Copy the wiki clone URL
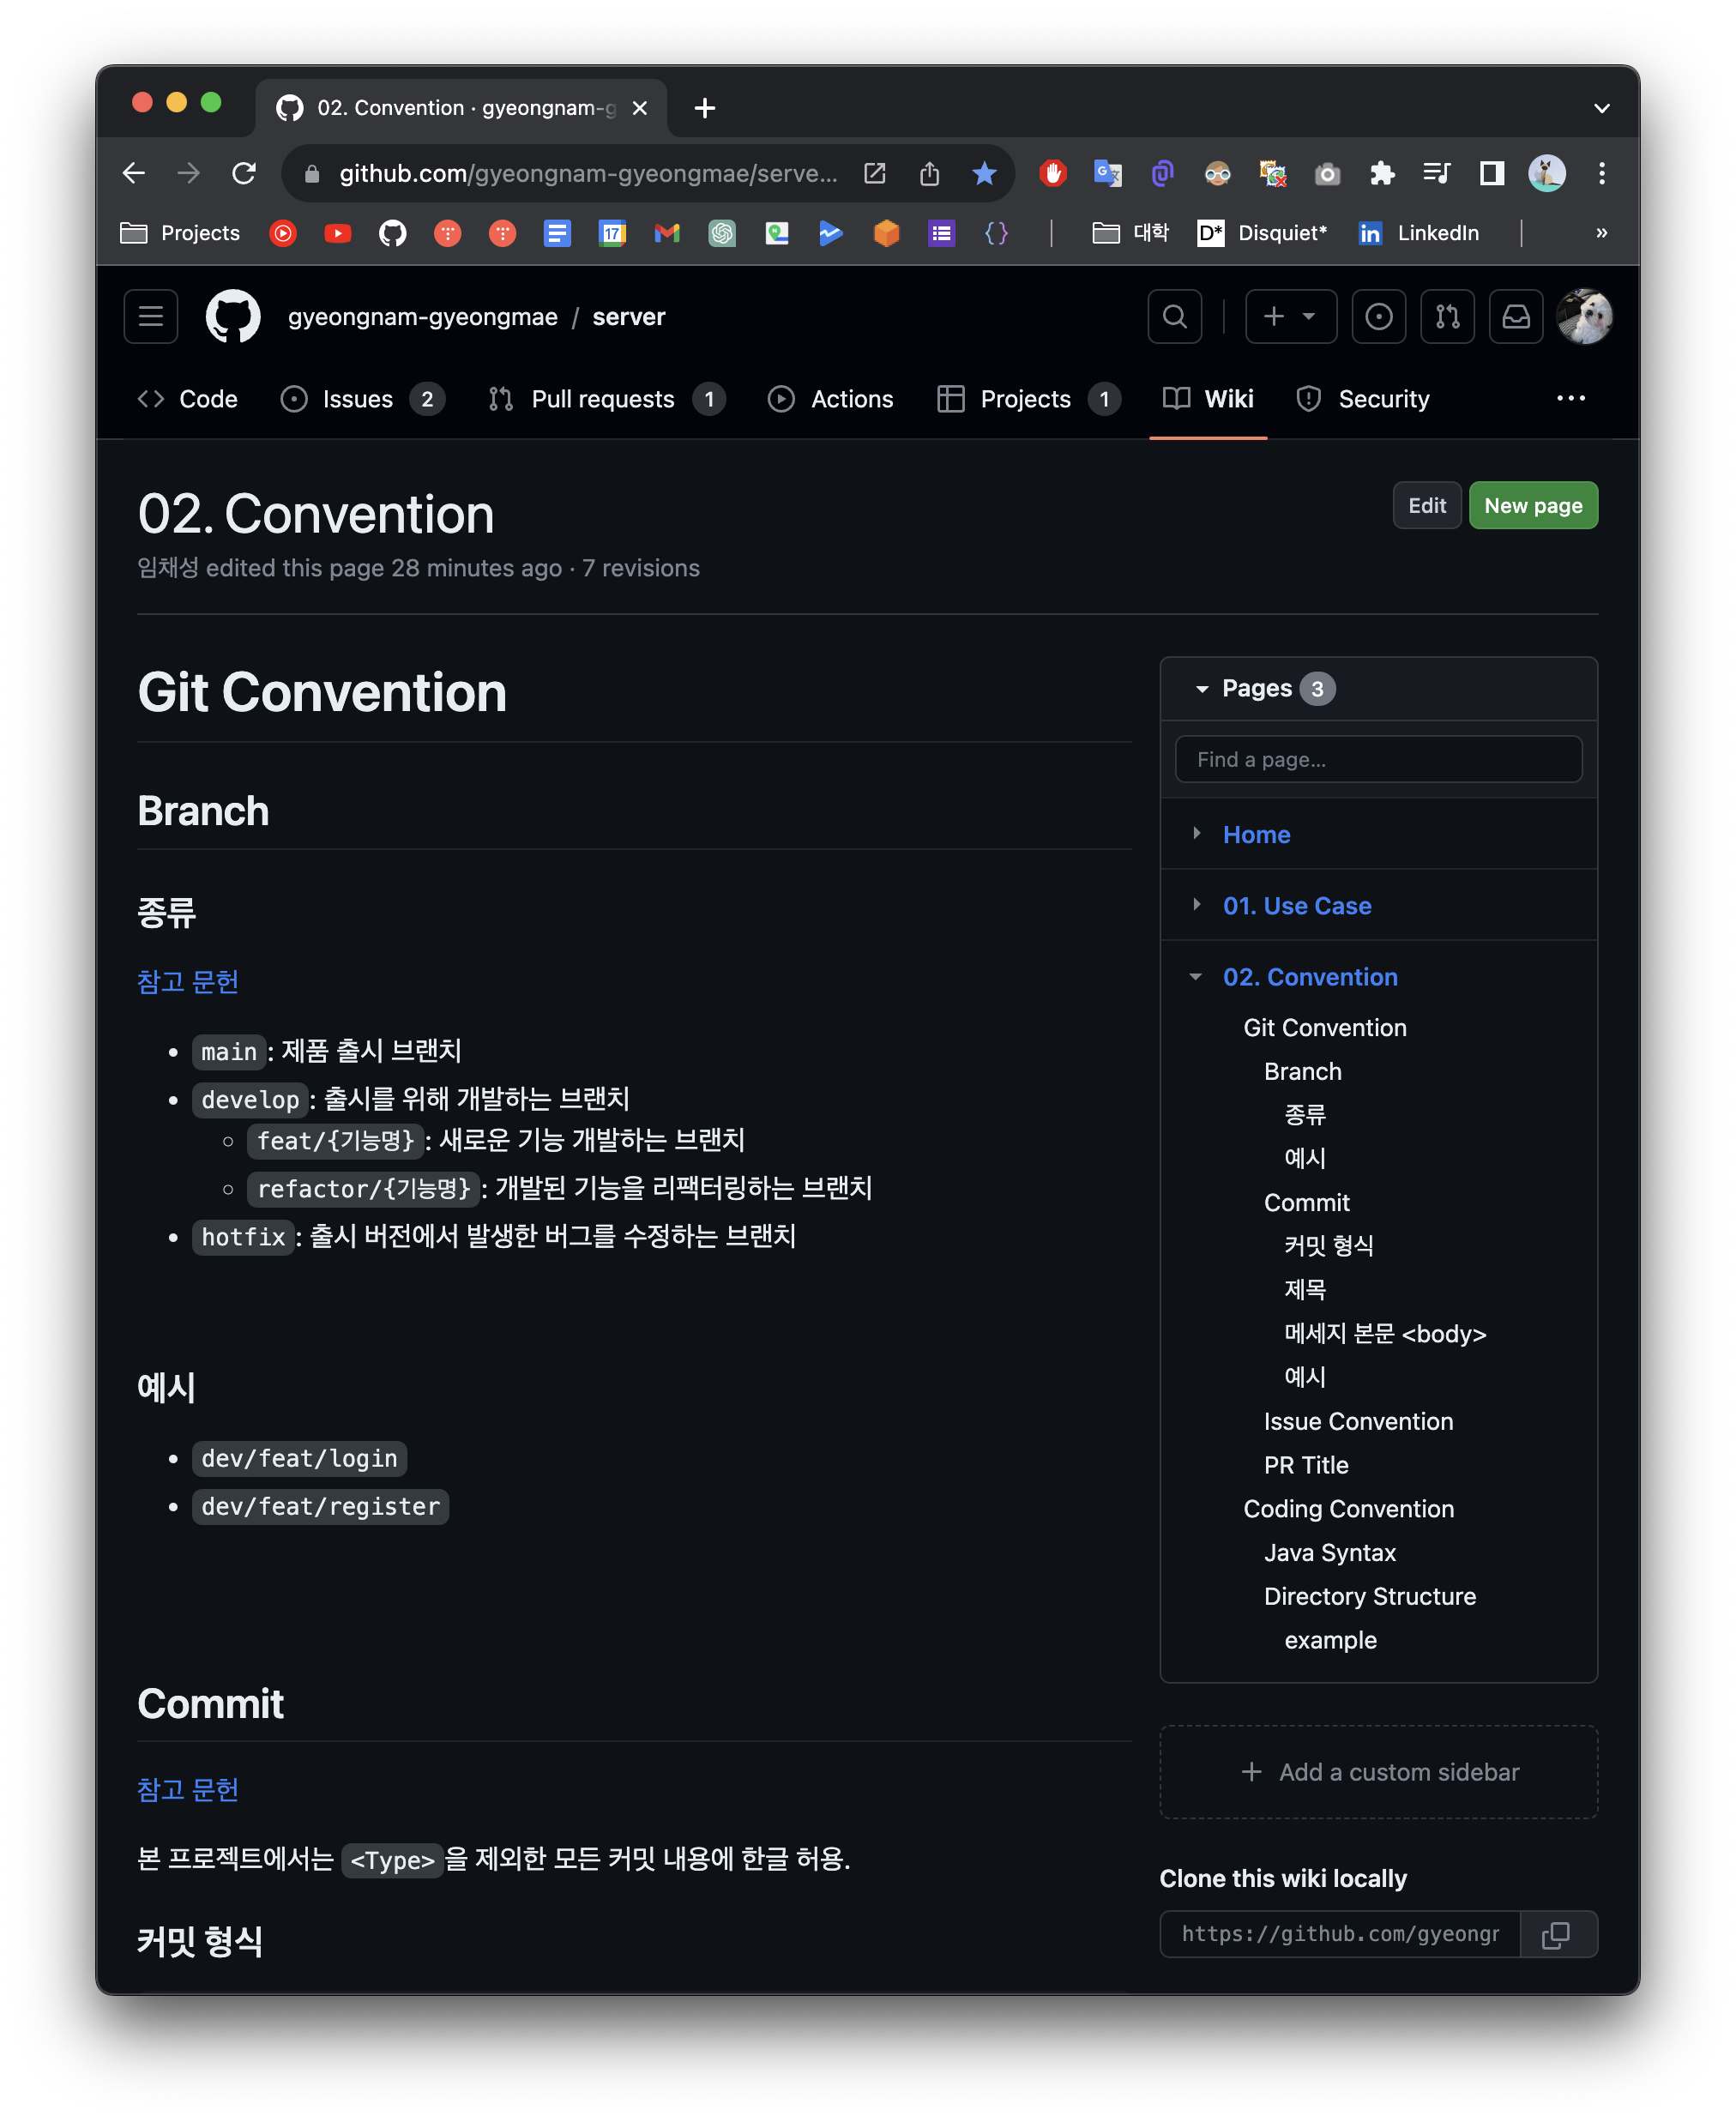This screenshot has width=1736, height=2122. coord(1556,1934)
